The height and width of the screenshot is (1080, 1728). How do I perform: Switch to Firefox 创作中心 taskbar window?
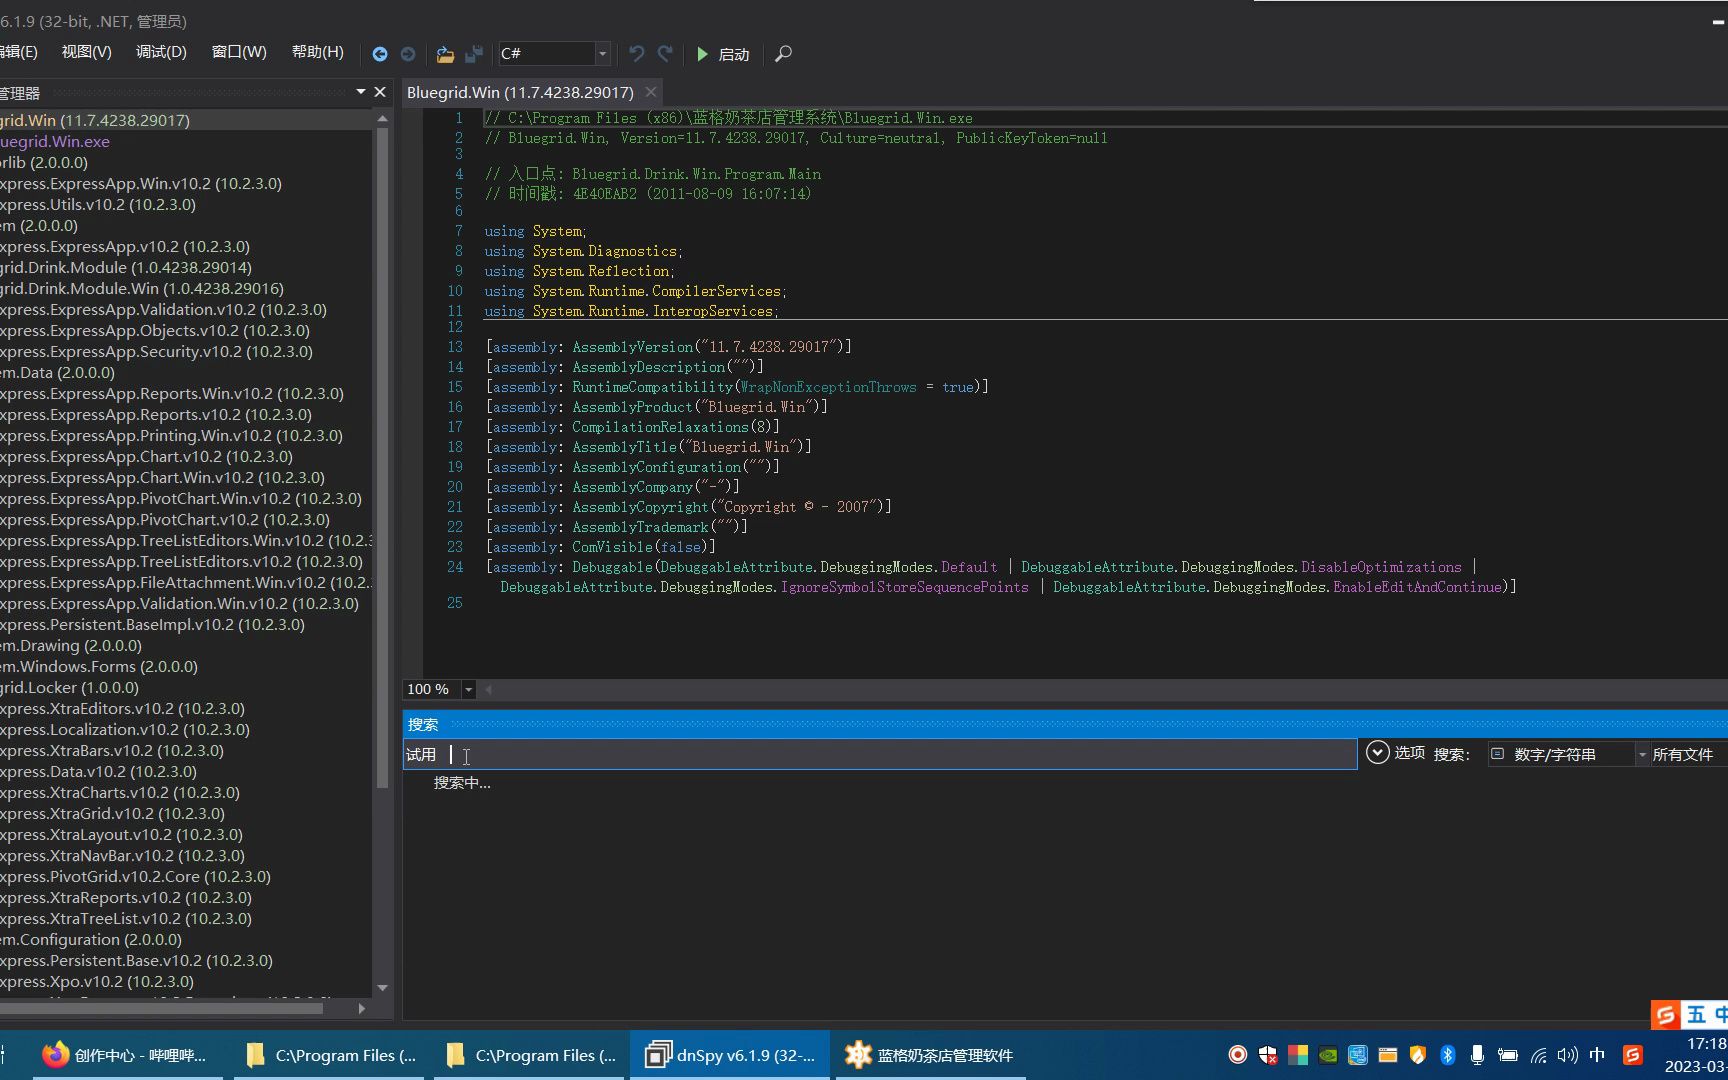coord(127,1055)
